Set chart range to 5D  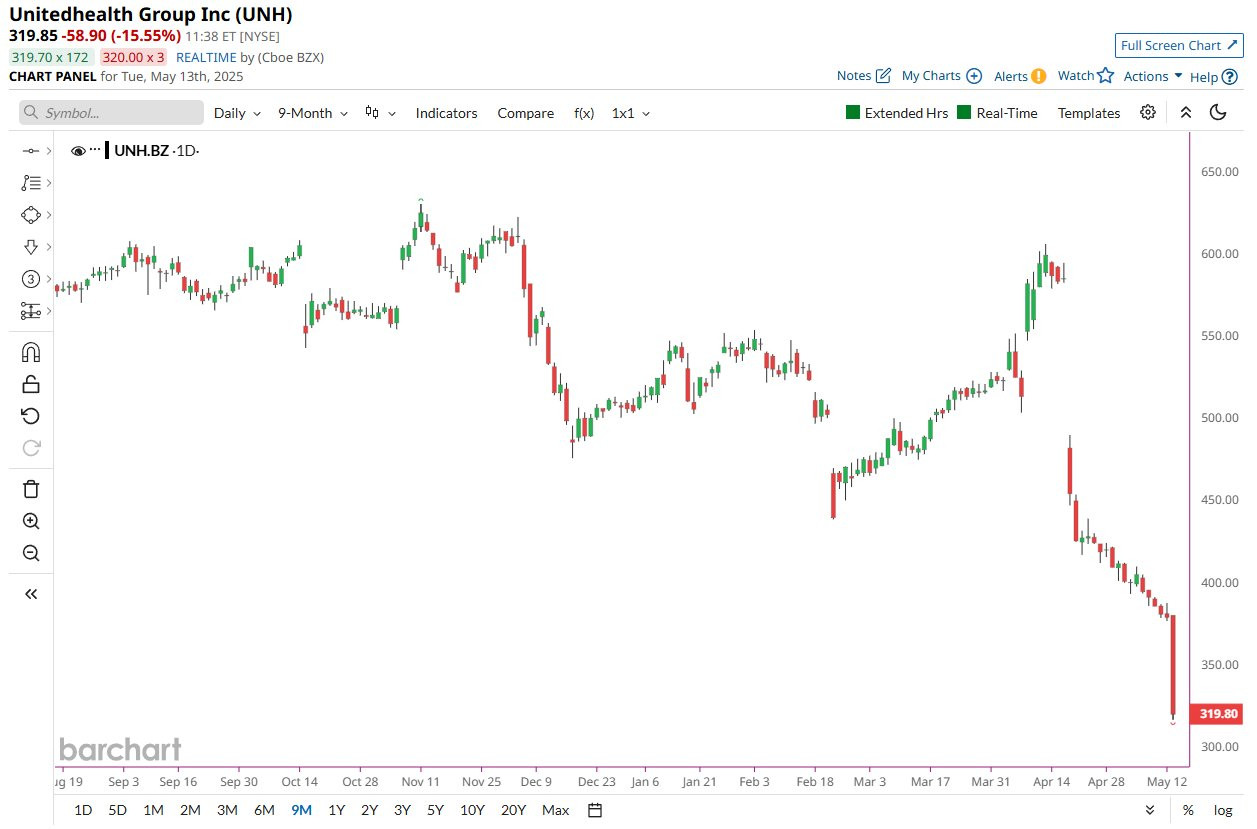coord(117,810)
